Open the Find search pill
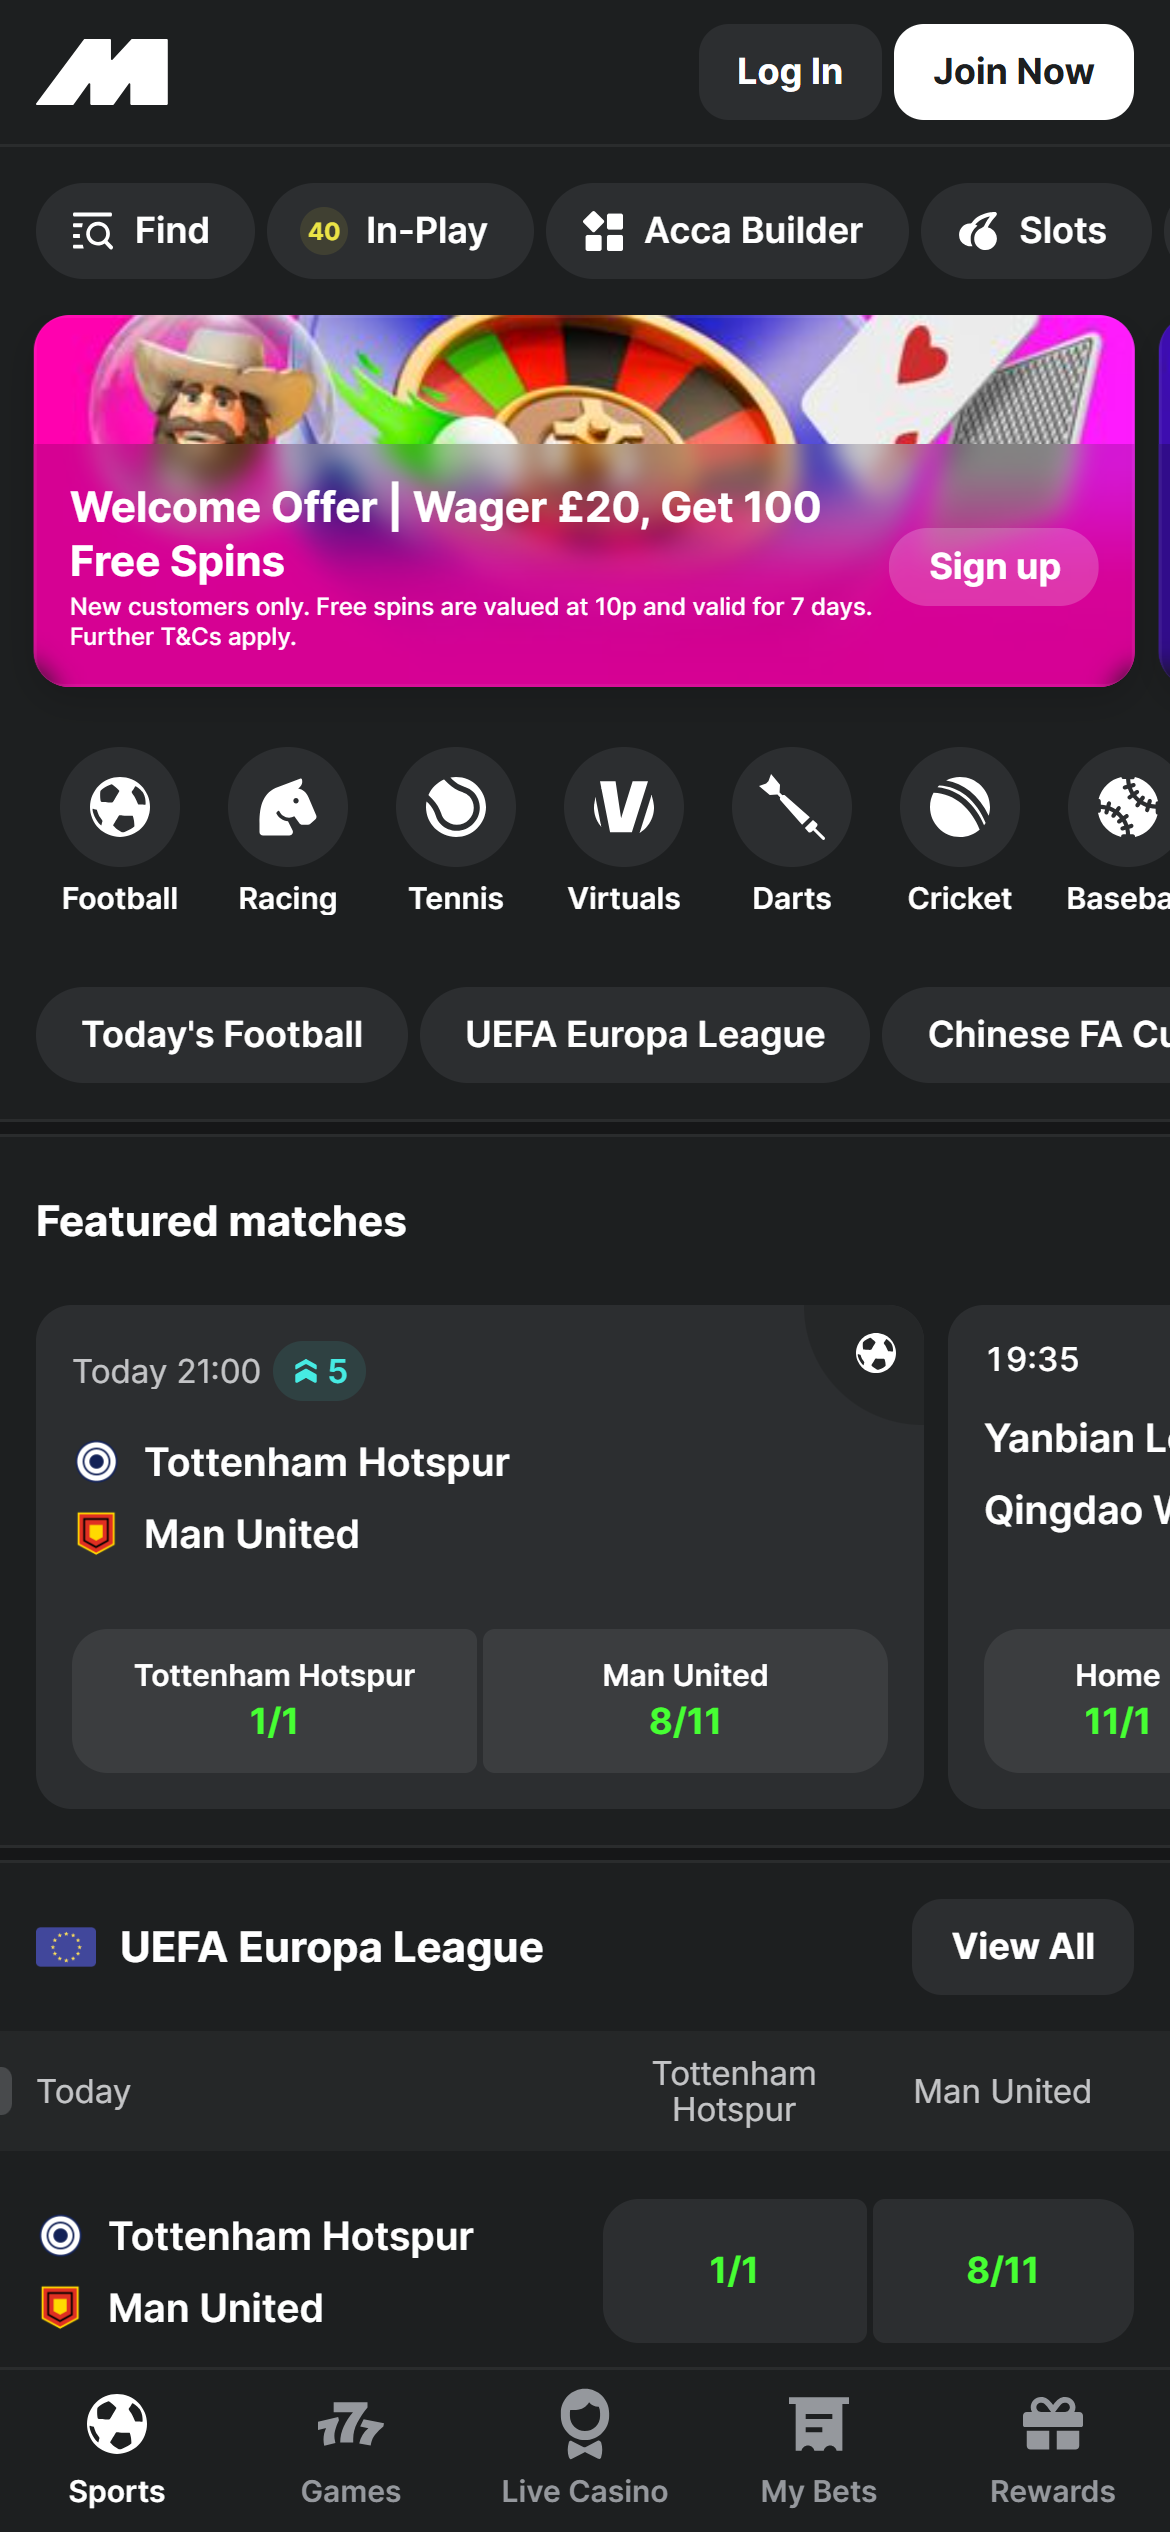Image resolution: width=1170 pixels, height=2532 pixels. click(145, 231)
